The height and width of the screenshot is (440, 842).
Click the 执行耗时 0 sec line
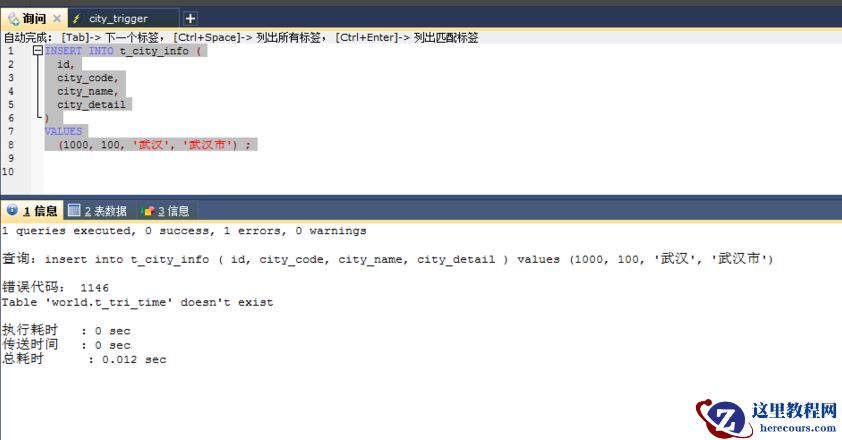pyautogui.click(x=66, y=330)
